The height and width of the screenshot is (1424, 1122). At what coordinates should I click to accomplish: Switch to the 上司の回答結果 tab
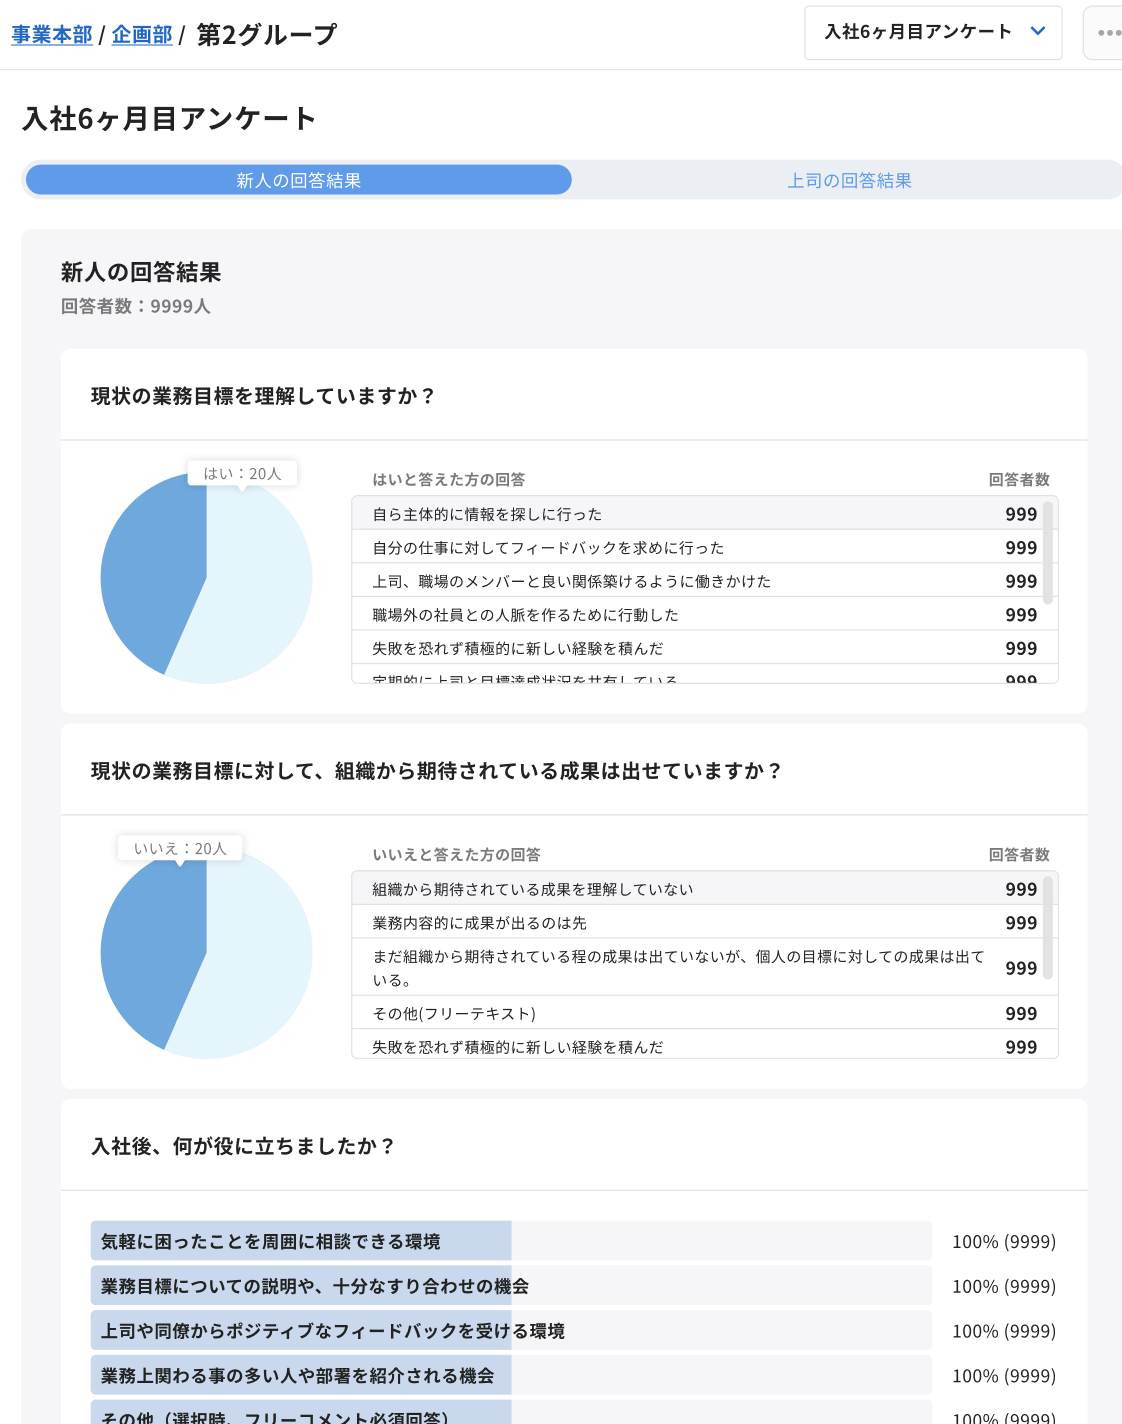click(x=849, y=181)
